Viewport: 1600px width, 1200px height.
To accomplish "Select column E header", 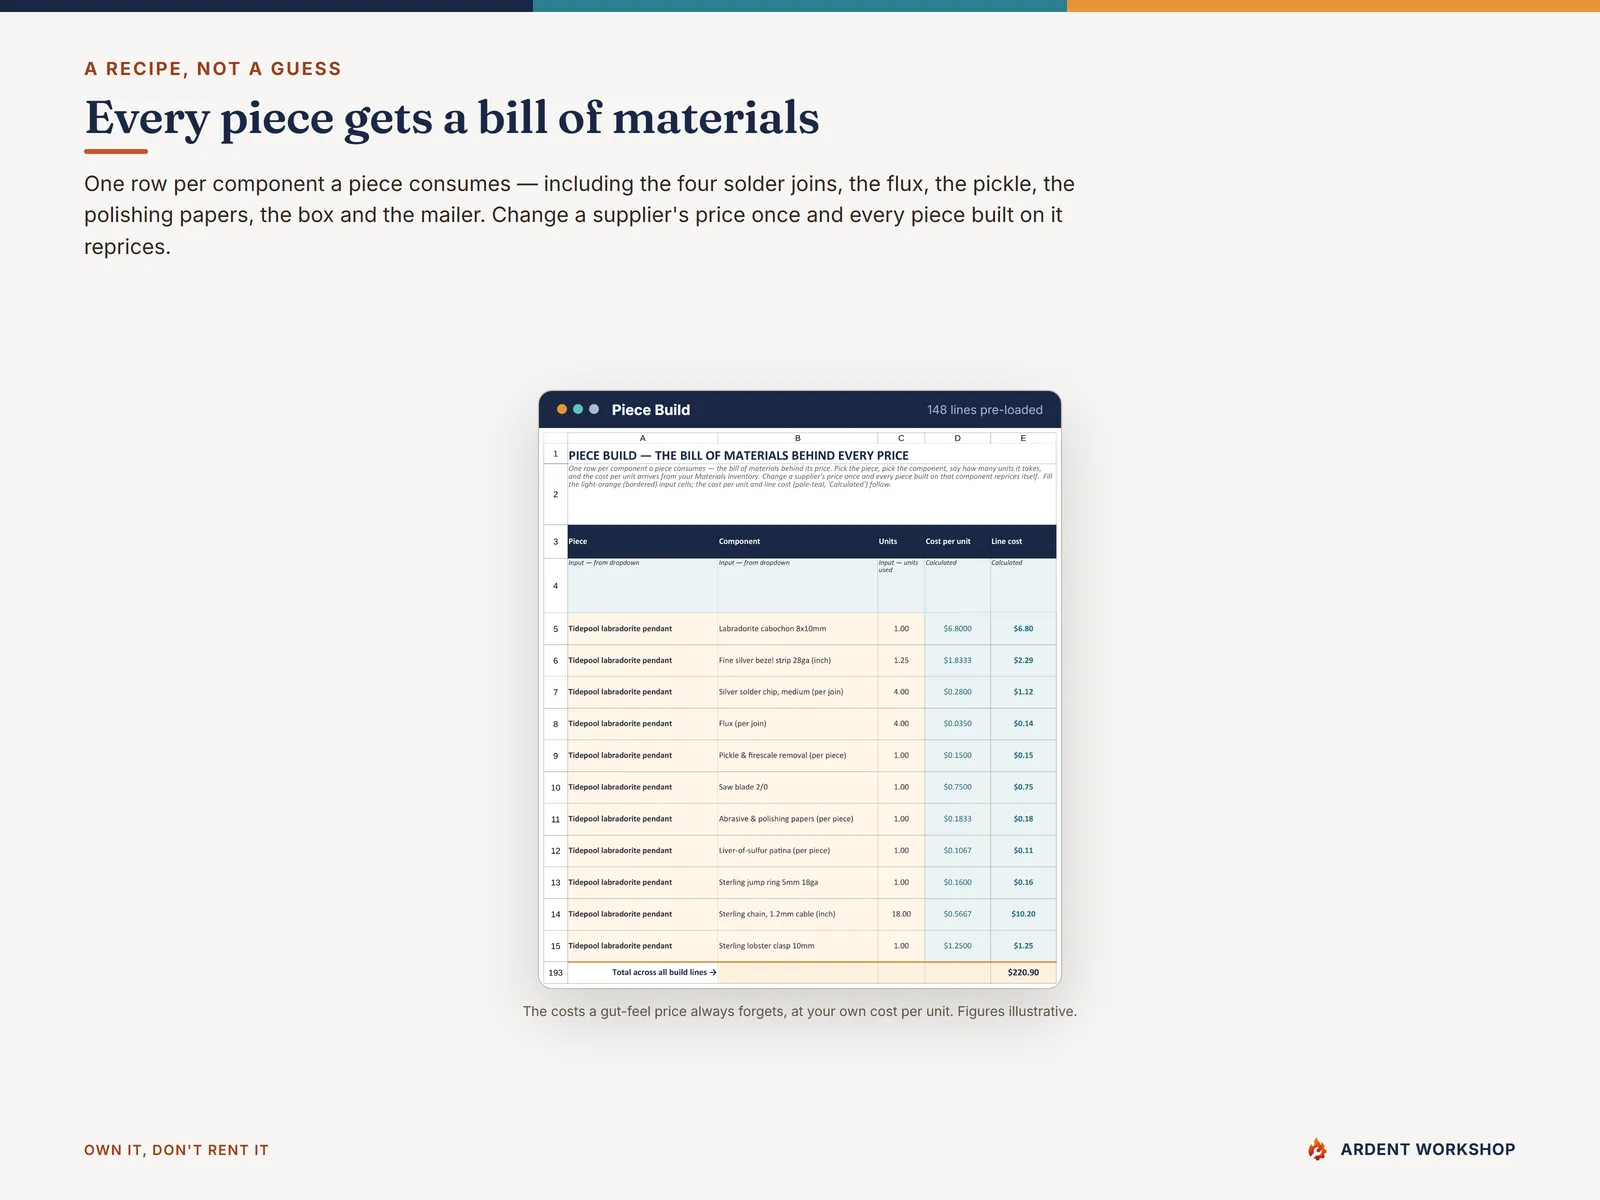I will tap(1023, 438).
